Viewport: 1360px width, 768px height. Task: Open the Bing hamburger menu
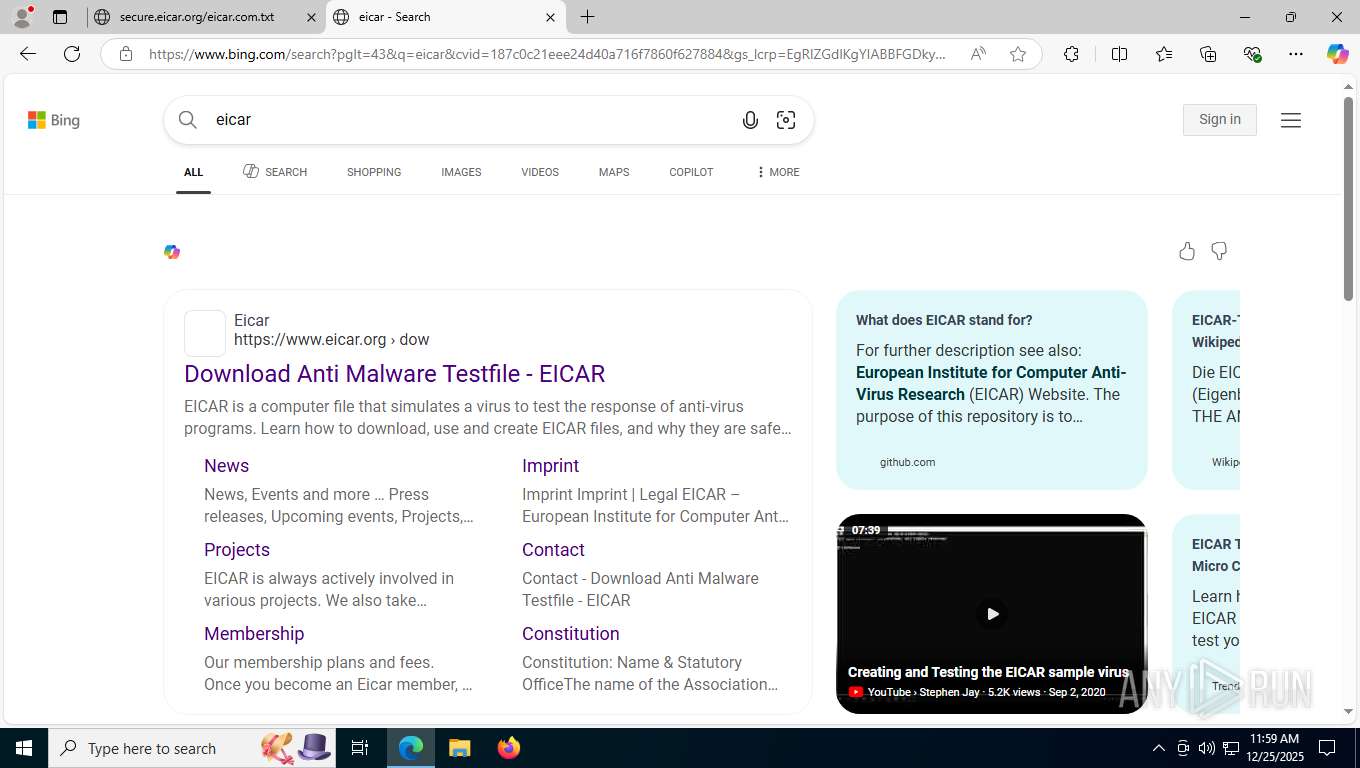click(x=1291, y=120)
